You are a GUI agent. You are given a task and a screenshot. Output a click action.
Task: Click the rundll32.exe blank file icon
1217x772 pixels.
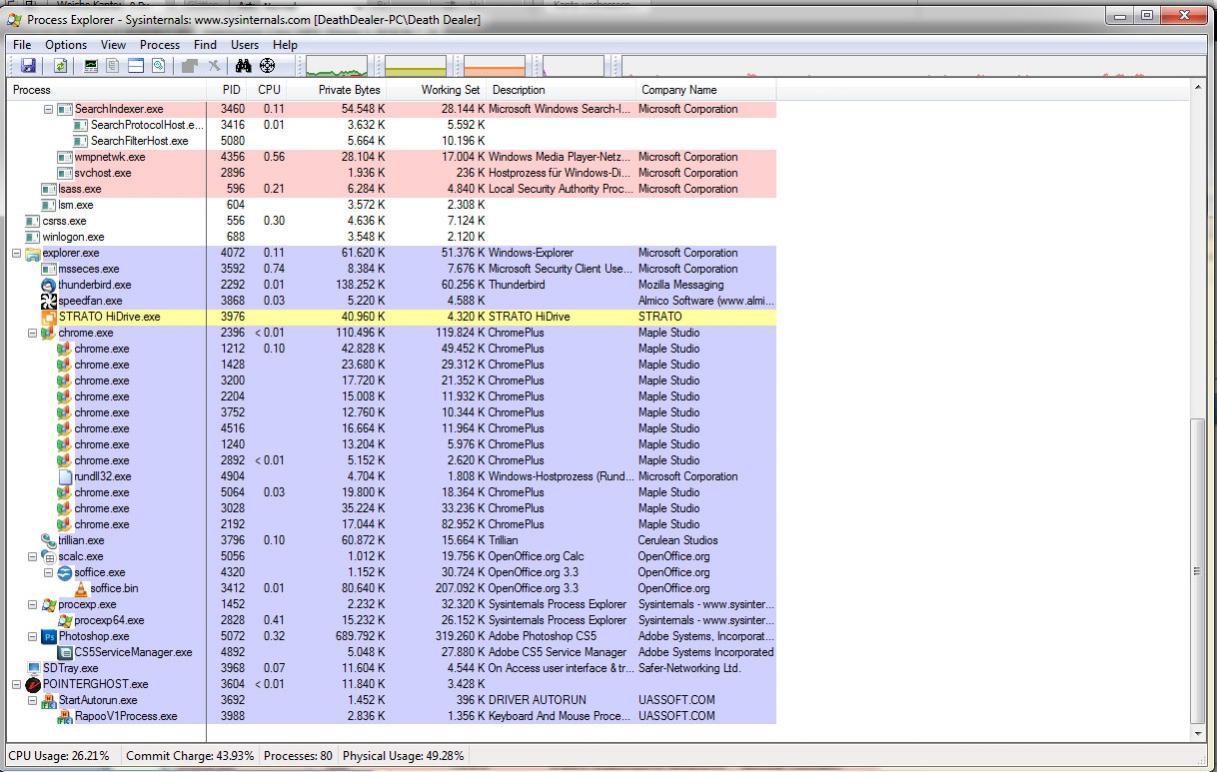pyautogui.click(x=65, y=477)
